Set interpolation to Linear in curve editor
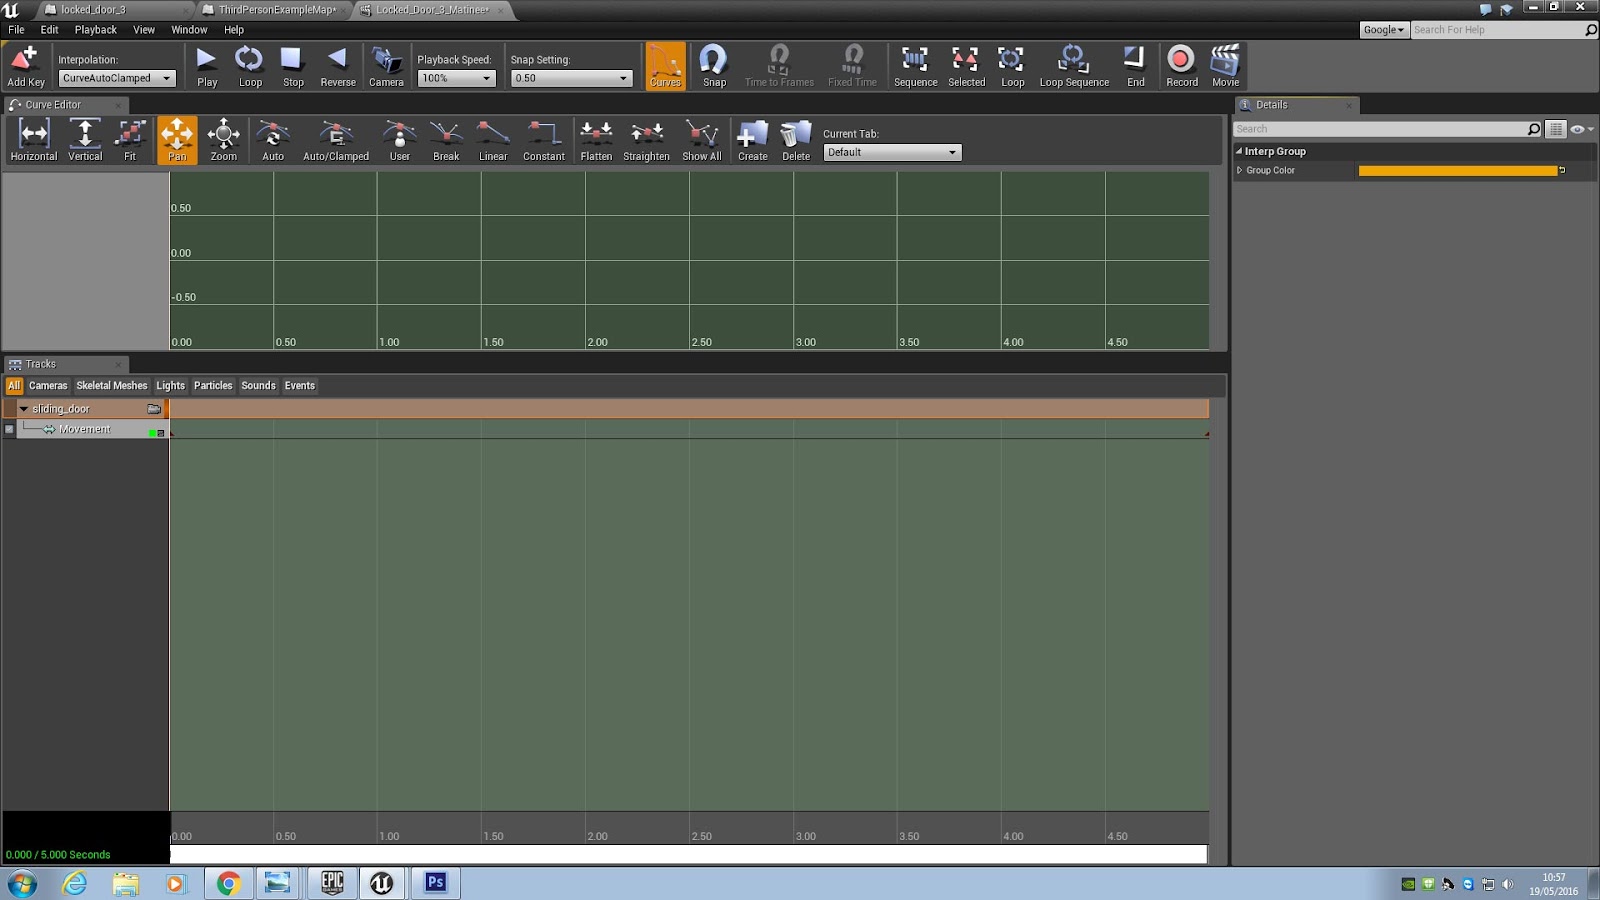 [x=493, y=140]
